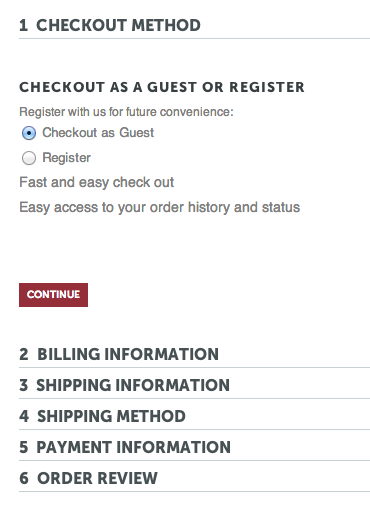Viewport: 370px width, 513px height.
Task: Select the Register radio button
Action: pos(29,158)
